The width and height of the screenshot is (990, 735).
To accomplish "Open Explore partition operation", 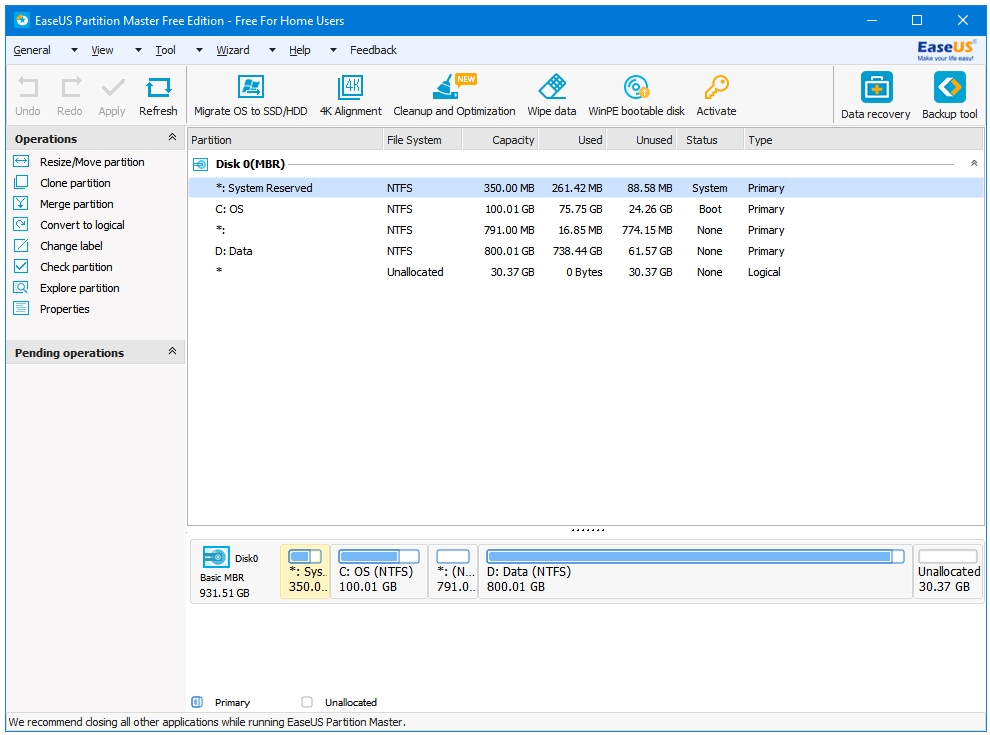I will 80,287.
